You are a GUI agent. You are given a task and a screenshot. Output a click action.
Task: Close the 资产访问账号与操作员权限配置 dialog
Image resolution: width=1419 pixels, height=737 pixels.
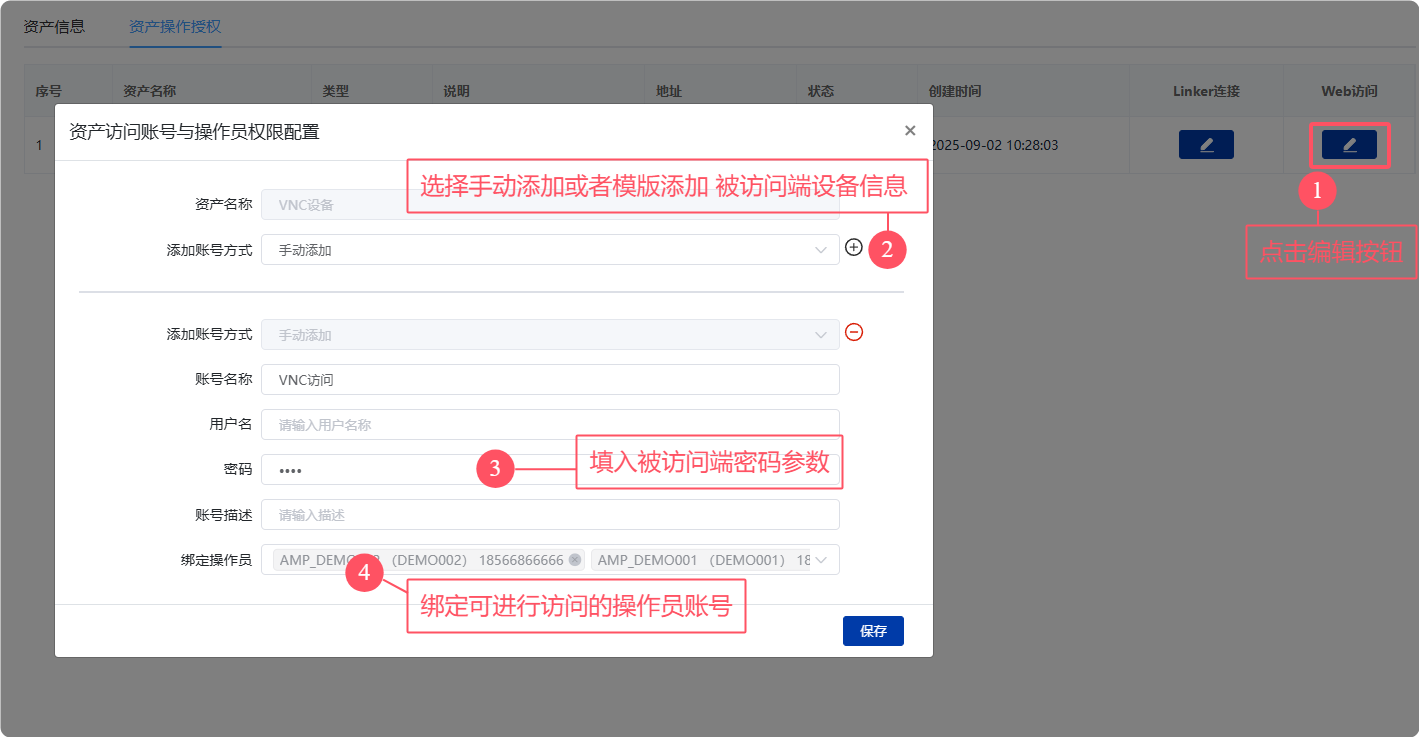coord(910,130)
